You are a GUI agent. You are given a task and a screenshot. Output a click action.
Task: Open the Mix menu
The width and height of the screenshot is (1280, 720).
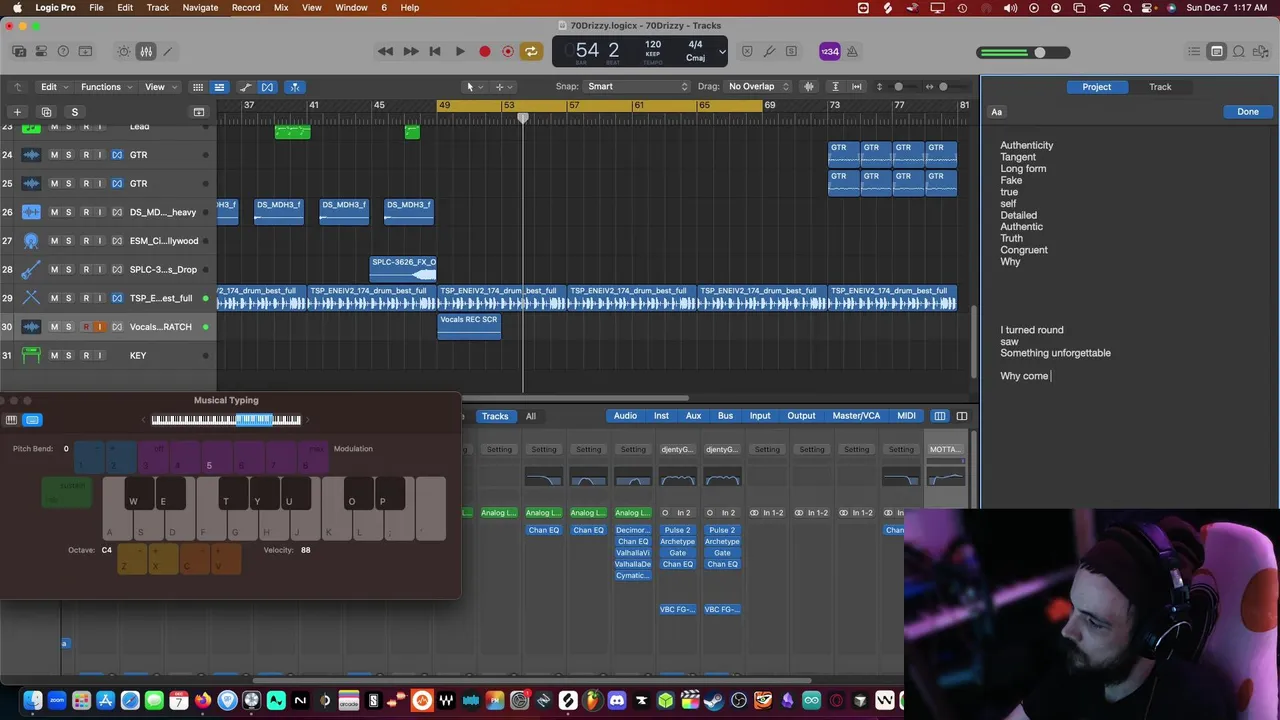pos(281,7)
